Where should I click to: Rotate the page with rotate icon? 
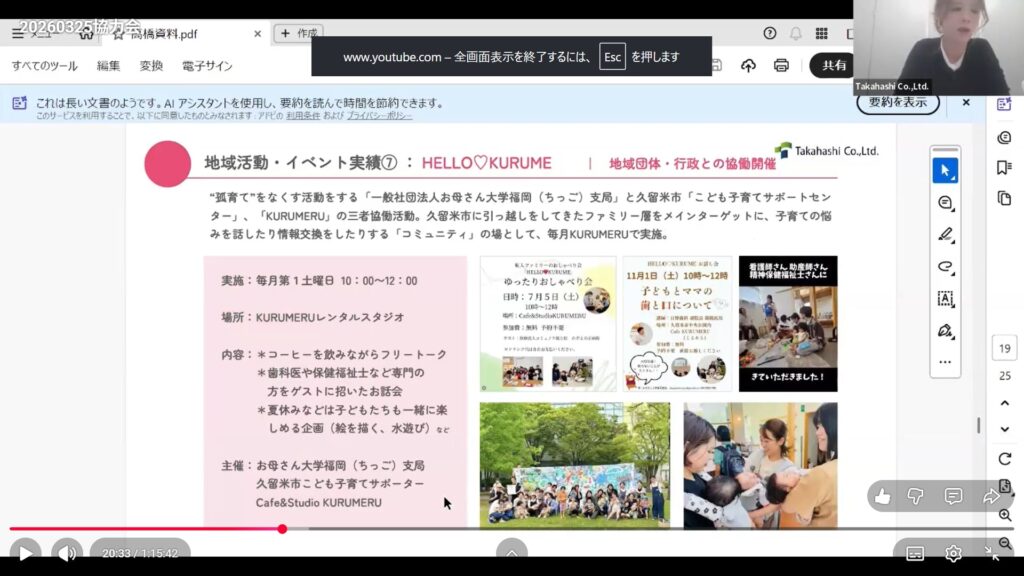pyautogui.click(x=1004, y=459)
